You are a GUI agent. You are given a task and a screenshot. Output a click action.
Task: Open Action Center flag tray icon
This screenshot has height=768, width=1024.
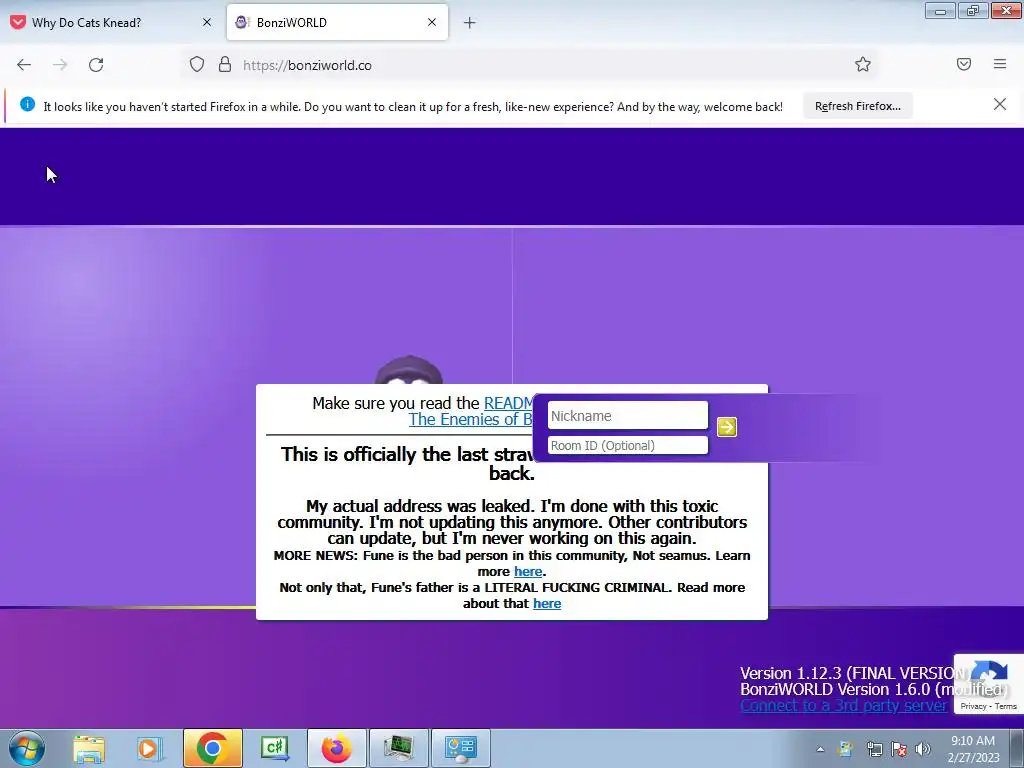point(899,749)
